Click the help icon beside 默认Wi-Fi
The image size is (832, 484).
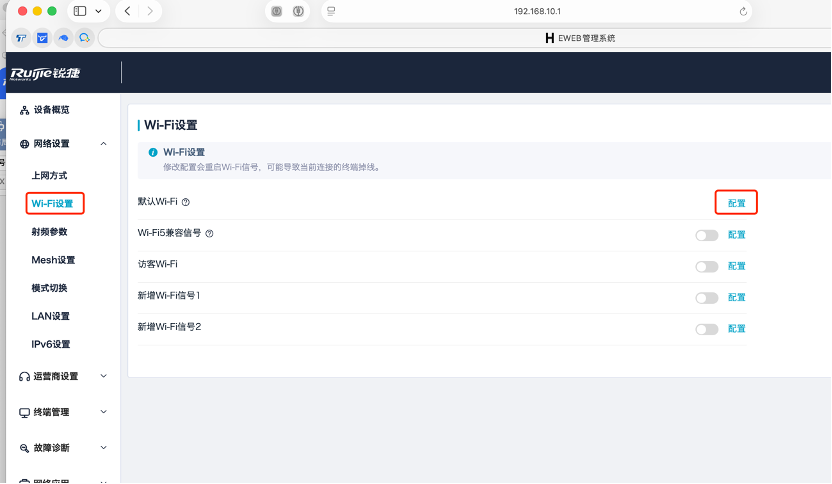pos(186,202)
